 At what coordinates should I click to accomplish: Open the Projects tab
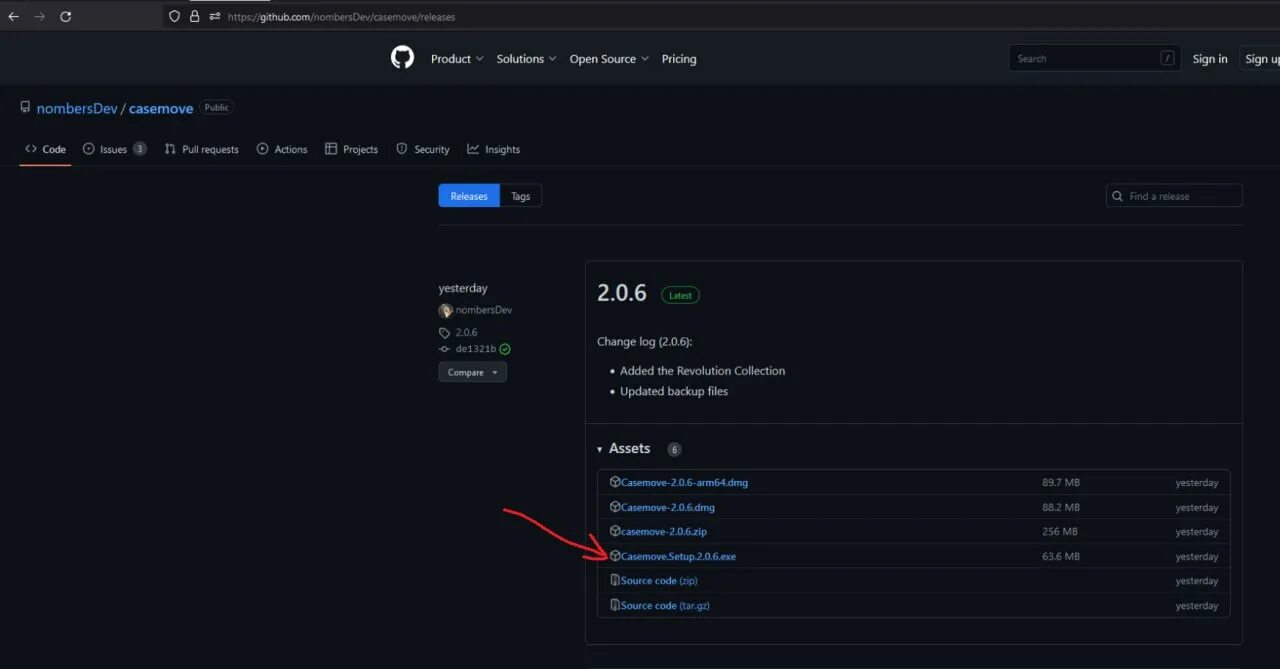(x=352, y=149)
